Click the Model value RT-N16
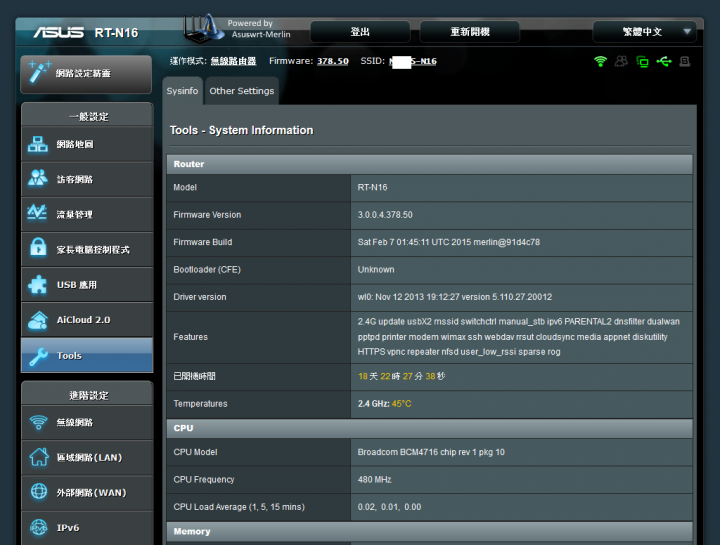720x545 pixels. click(x=372, y=187)
